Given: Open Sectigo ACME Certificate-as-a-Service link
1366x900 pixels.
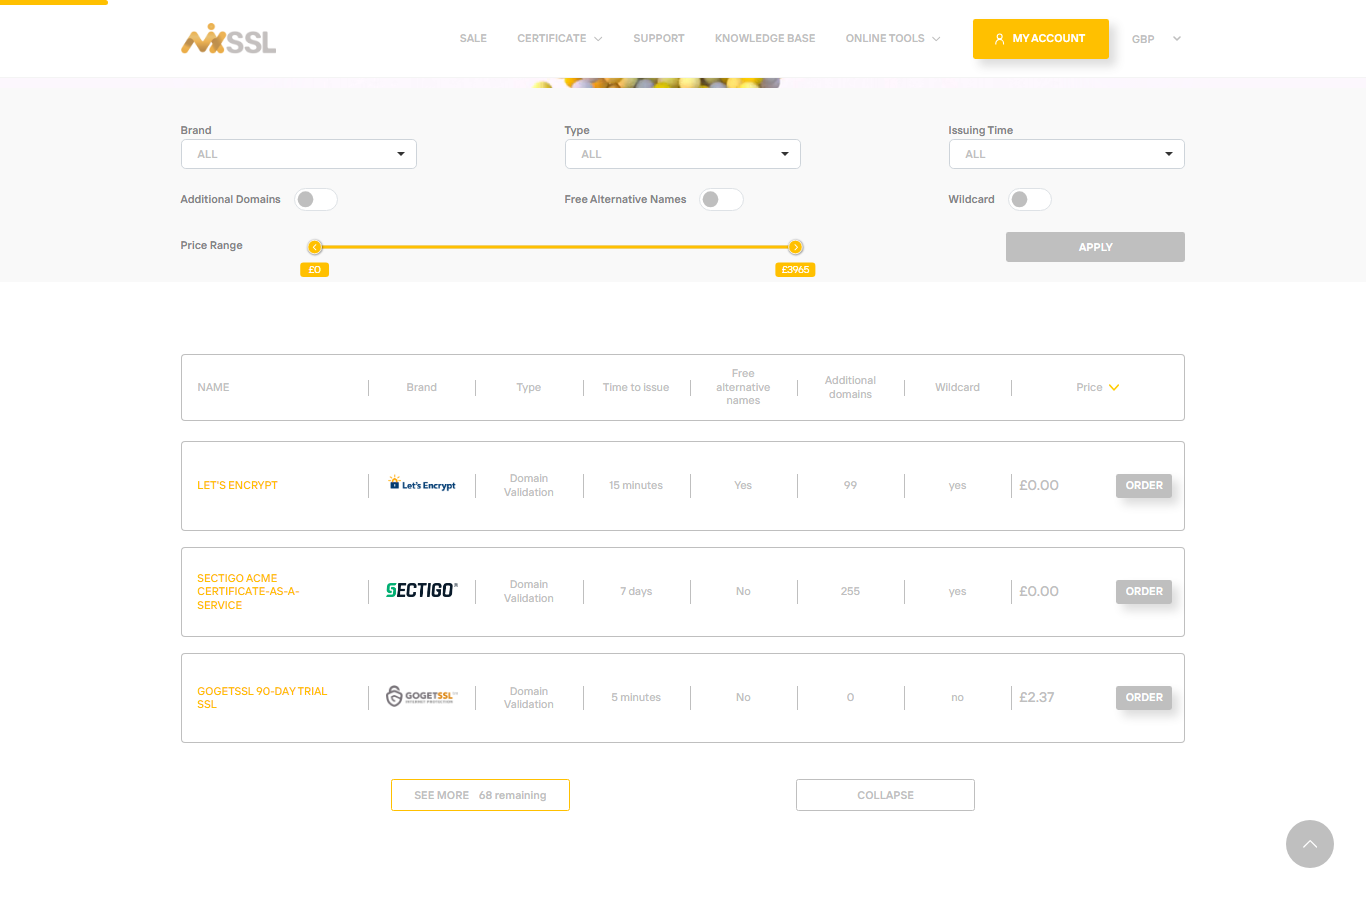Looking at the screenshot, I should pyautogui.click(x=248, y=592).
